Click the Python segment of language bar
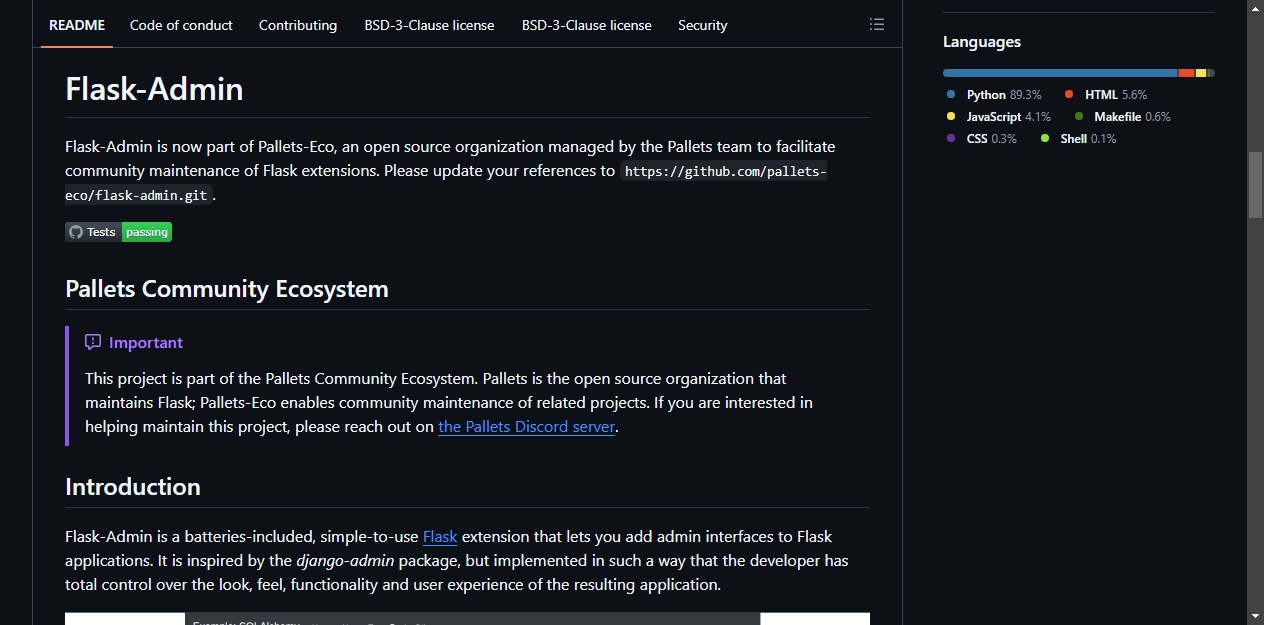Screen dimensions: 1264x625 pyautogui.click(x=1060, y=73)
